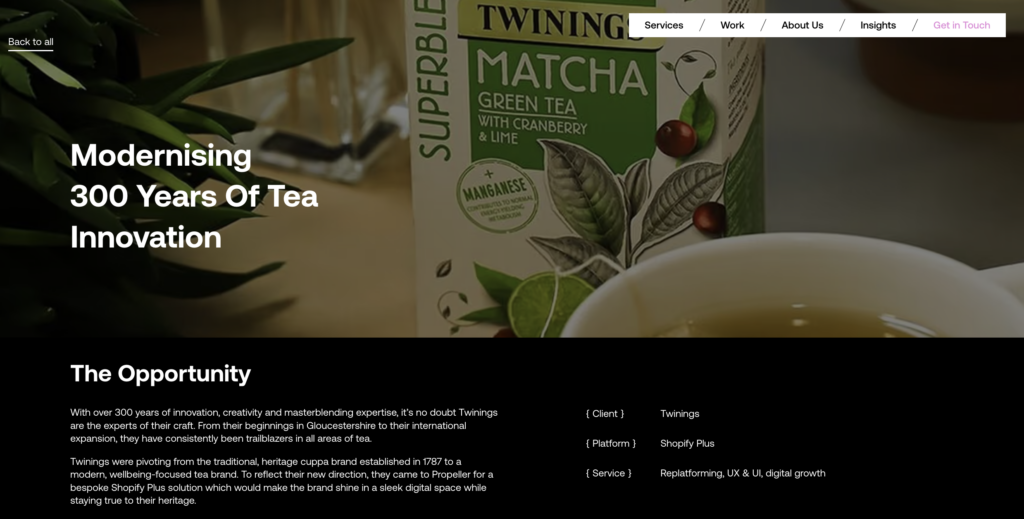Image resolution: width=1024 pixels, height=519 pixels.
Task: Click the { Client } label
Action: coord(605,414)
